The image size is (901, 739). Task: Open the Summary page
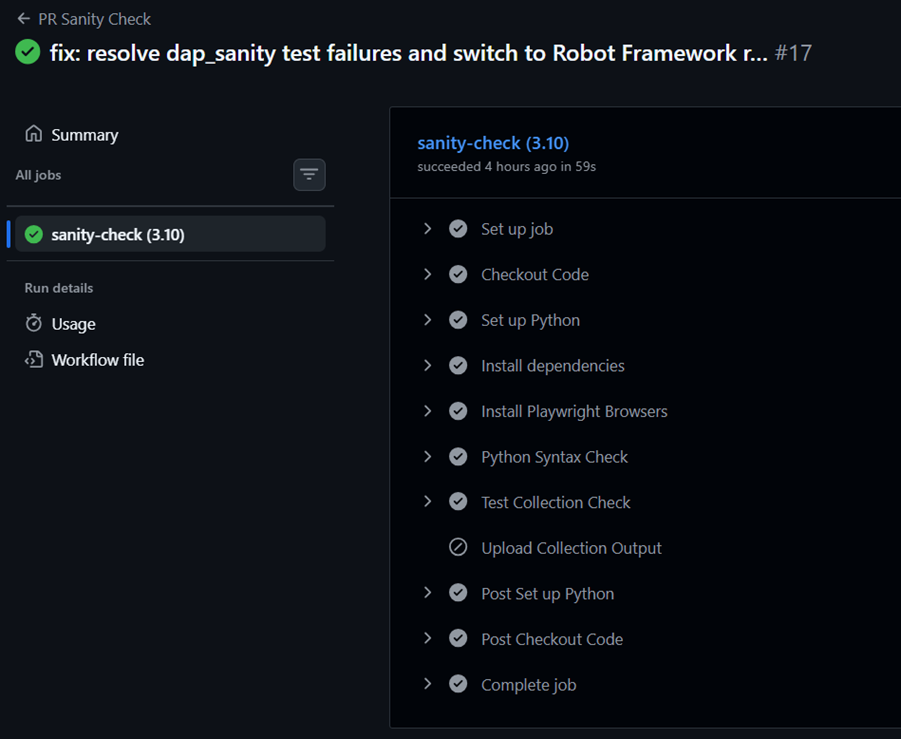click(85, 135)
